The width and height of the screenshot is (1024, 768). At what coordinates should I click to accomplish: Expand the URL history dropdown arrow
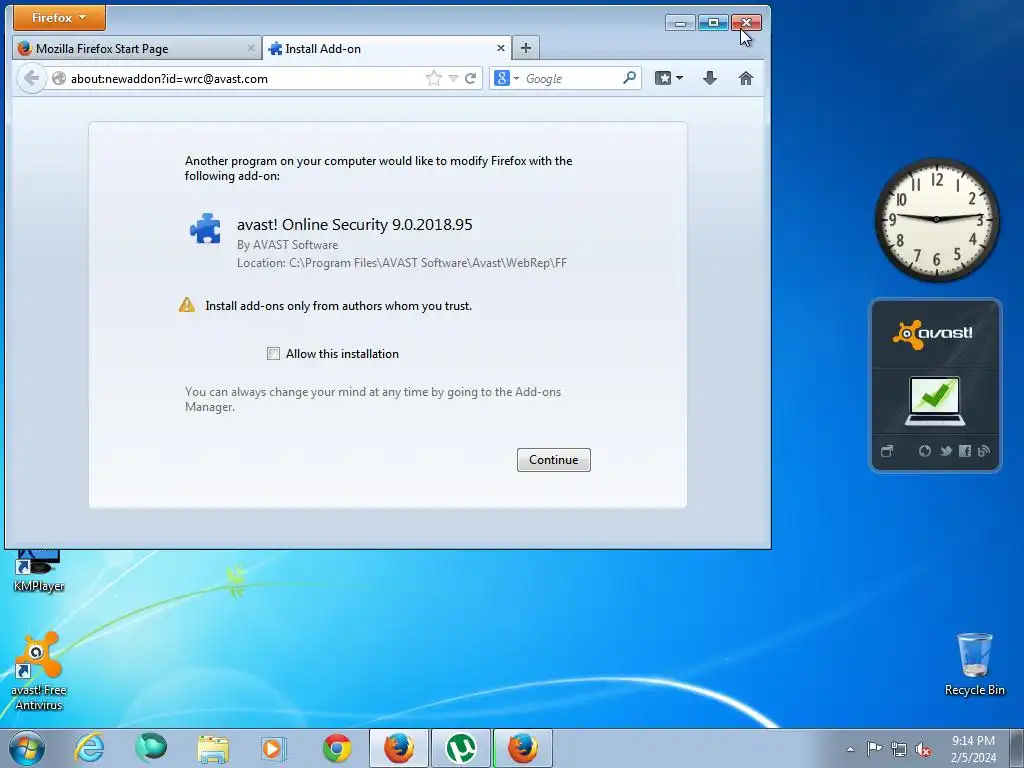click(453, 79)
